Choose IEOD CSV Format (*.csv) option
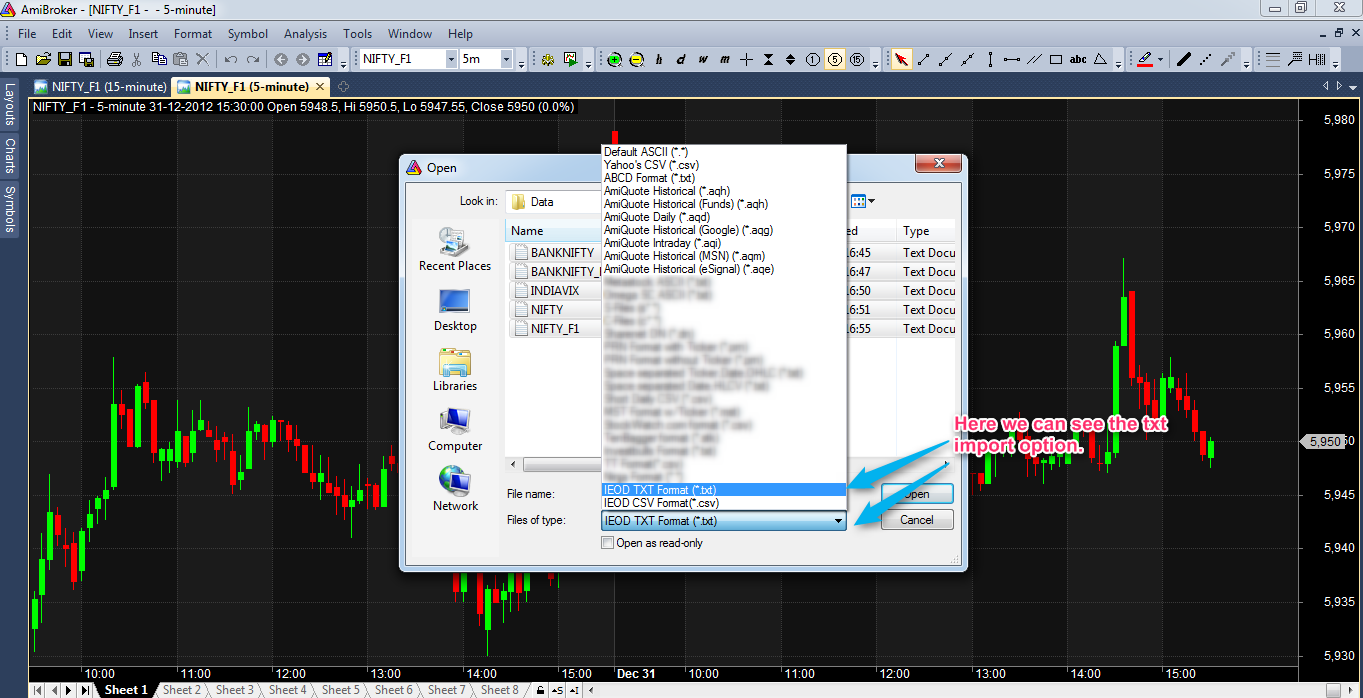Image resolution: width=1363 pixels, height=698 pixels. [724, 503]
